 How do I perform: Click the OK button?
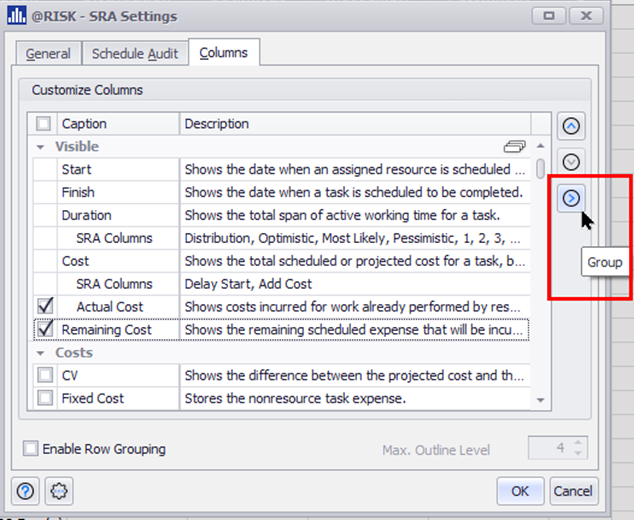click(520, 490)
